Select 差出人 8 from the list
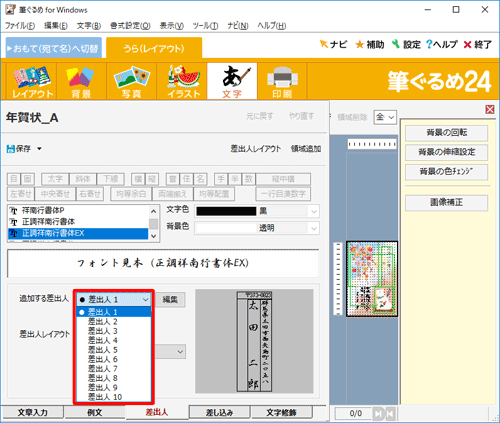This screenshot has height=423, width=500. [114, 378]
